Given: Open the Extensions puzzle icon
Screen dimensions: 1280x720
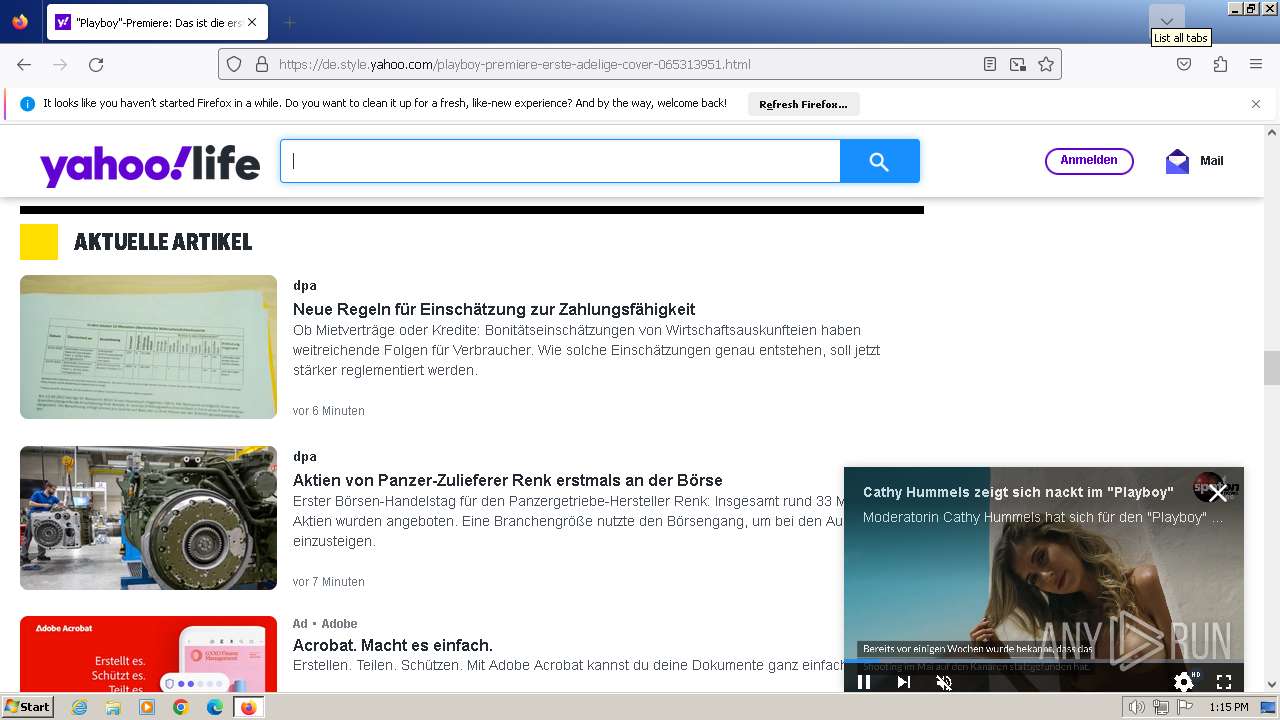Looking at the screenshot, I should (x=1220, y=64).
